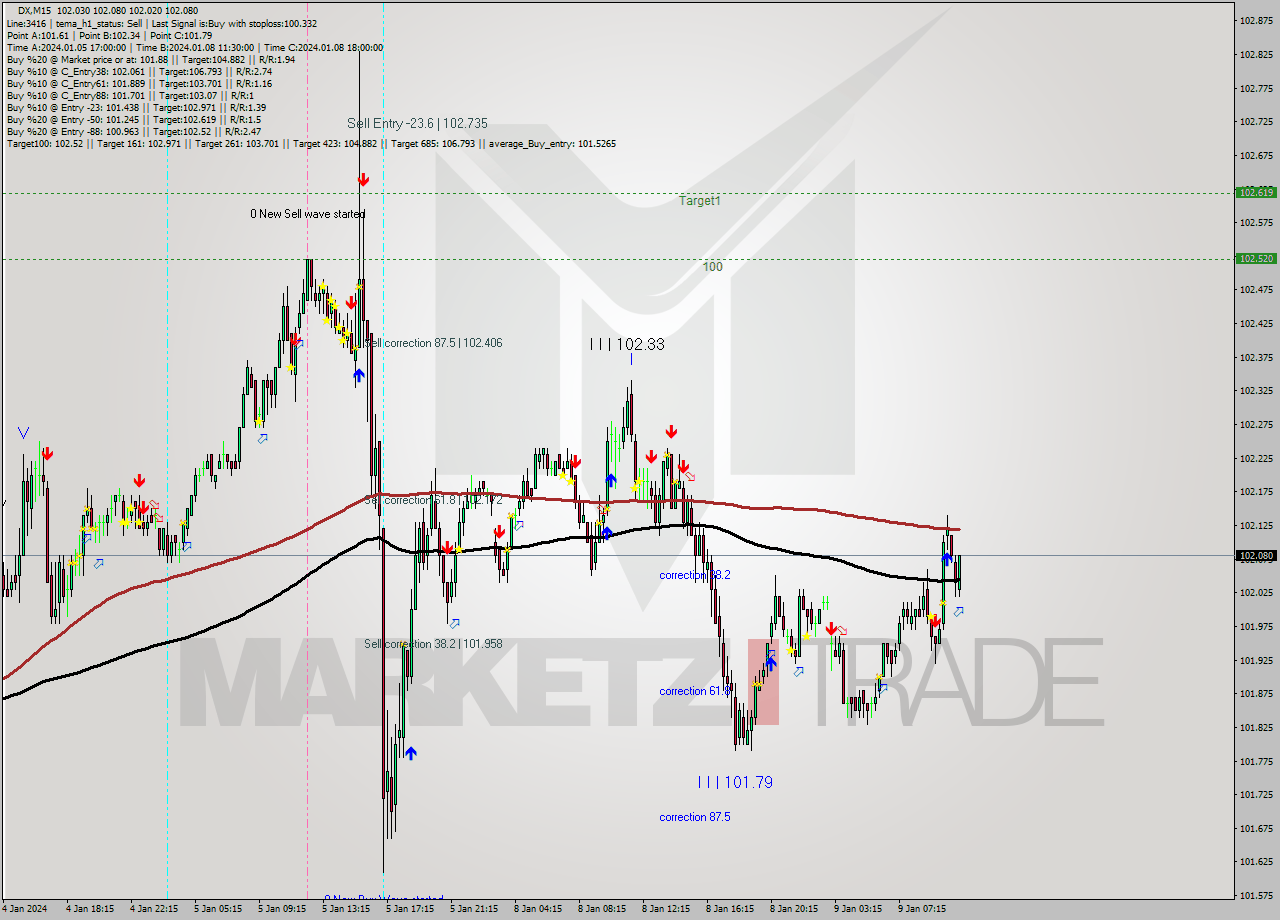Select 'Sell correction 38.2 | 101.958' label

tap(433, 644)
